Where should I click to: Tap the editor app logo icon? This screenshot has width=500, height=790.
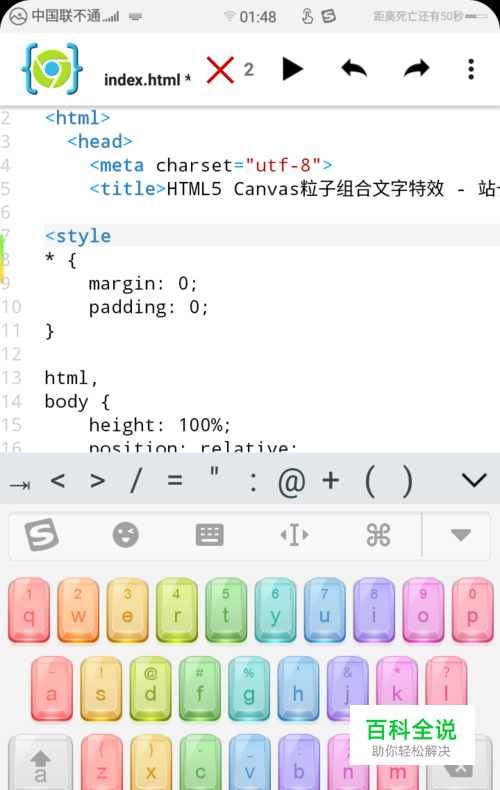click(52, 69)
